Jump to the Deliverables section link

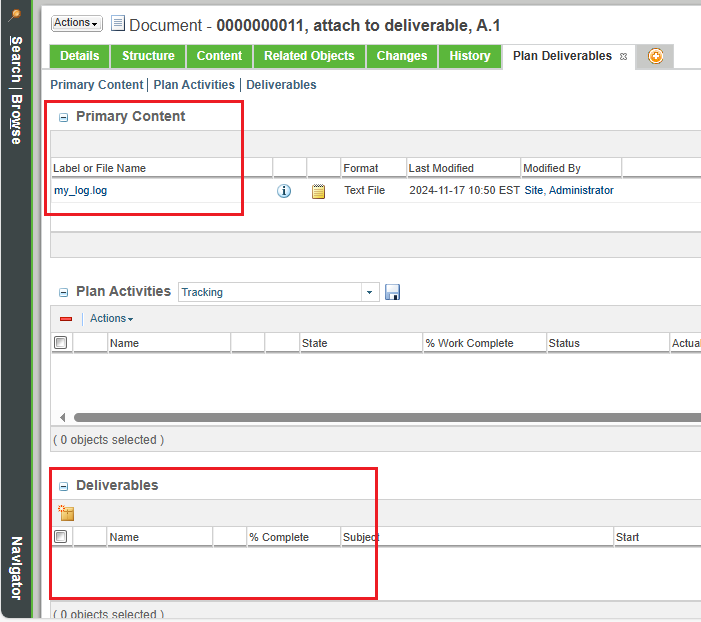[281, 85]
